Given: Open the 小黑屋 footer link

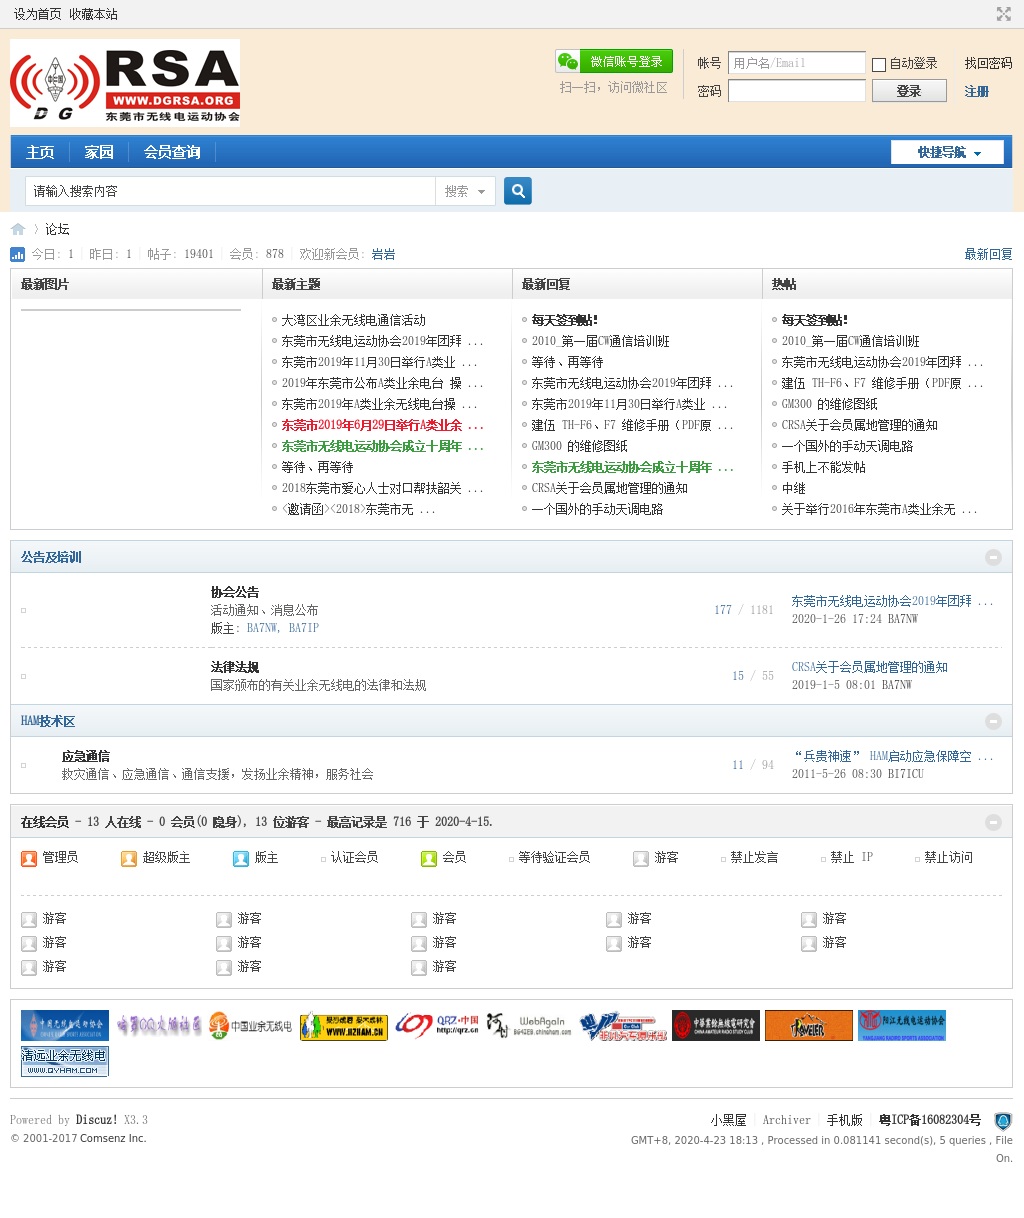Looking at the screenshot, I should 729,1120.
